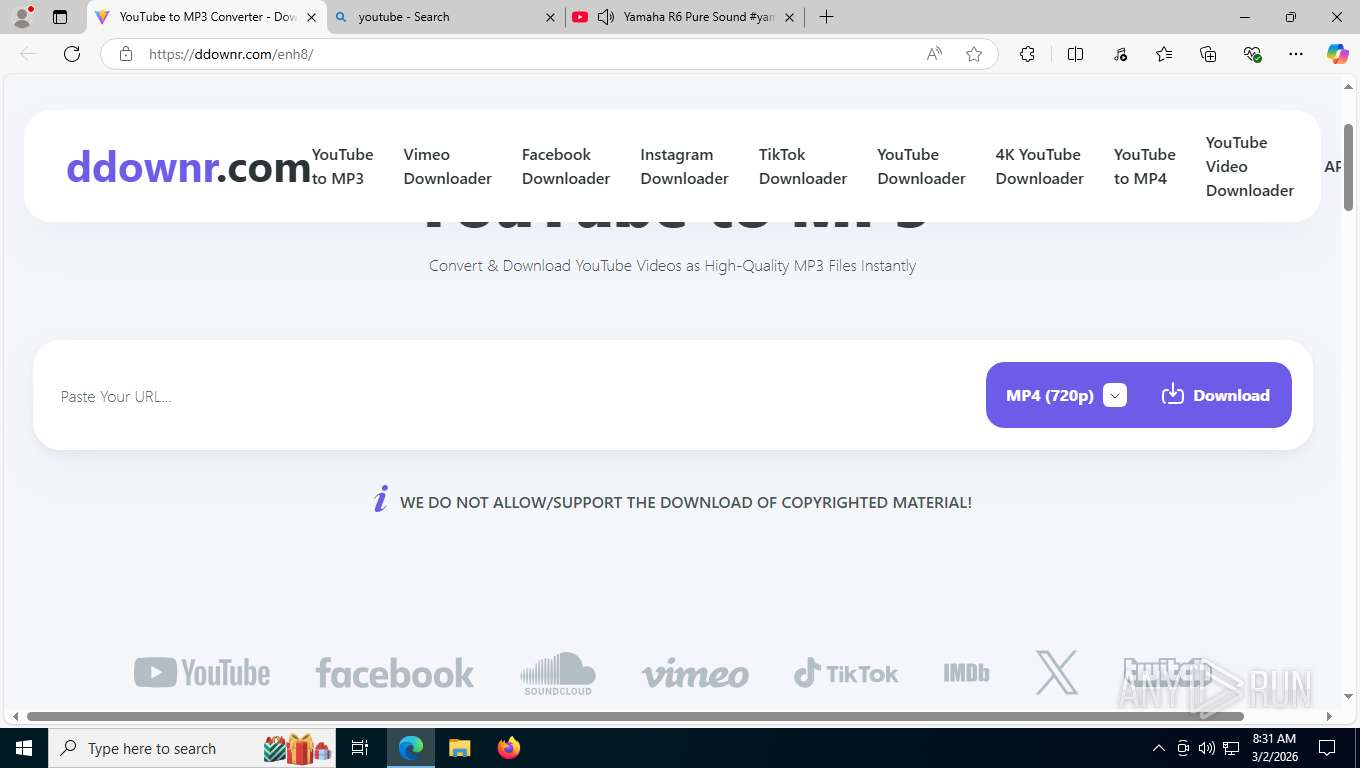Open Edge Settings and more menu
The image size is (1360, 768).
click(1296, 54)
